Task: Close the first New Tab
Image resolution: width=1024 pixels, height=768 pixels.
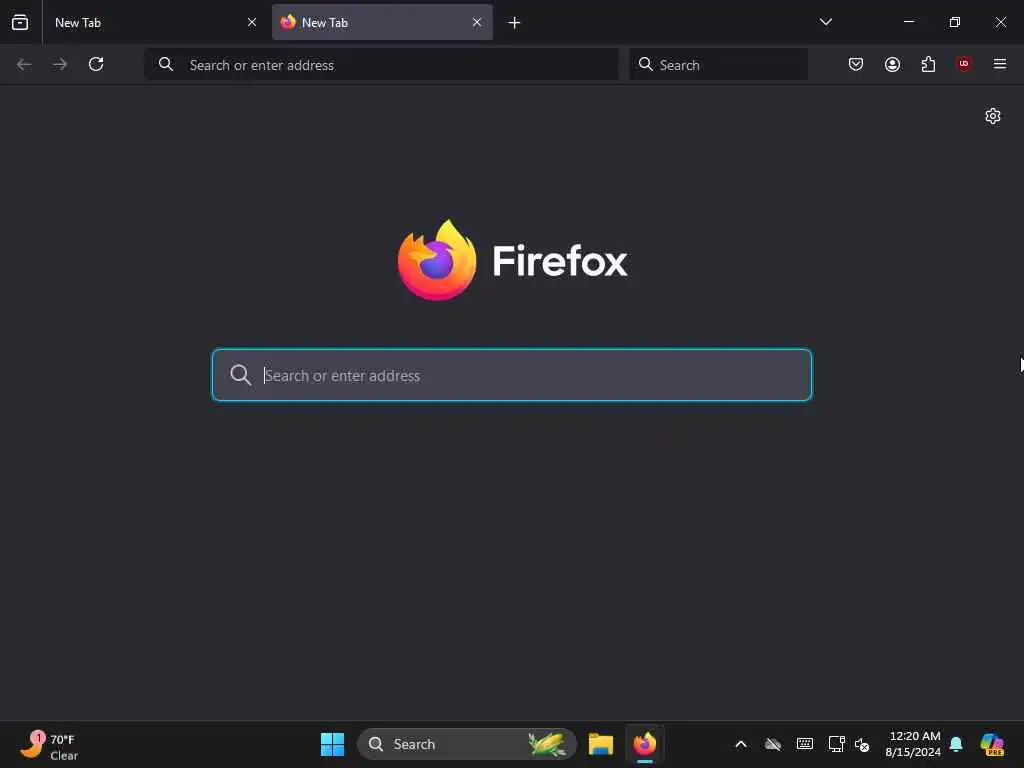Action: 251,22
